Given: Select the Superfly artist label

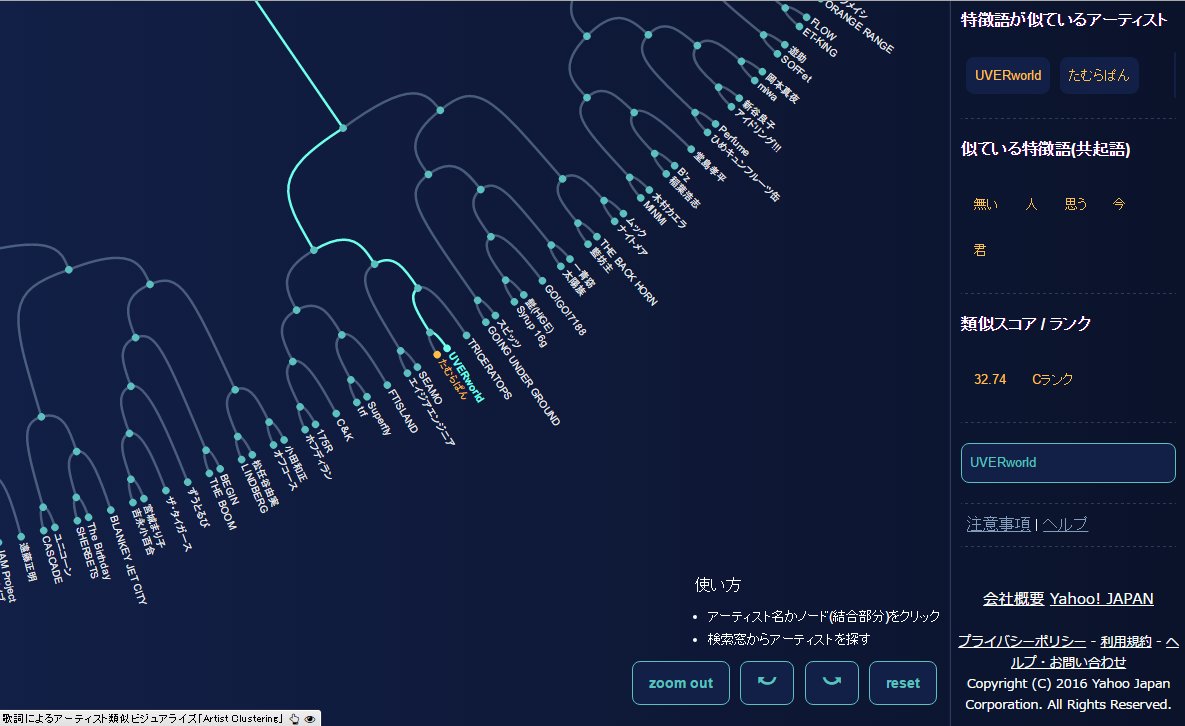Looking at the screenshot, I should point(379,417).
